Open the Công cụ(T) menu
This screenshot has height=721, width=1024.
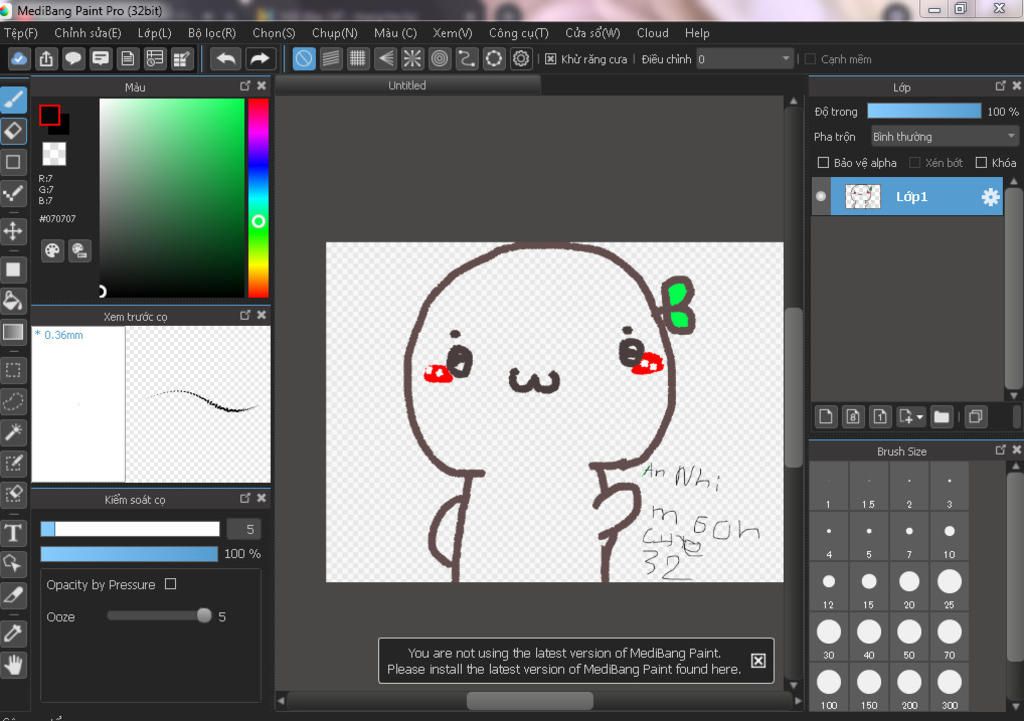coord(519,33)
